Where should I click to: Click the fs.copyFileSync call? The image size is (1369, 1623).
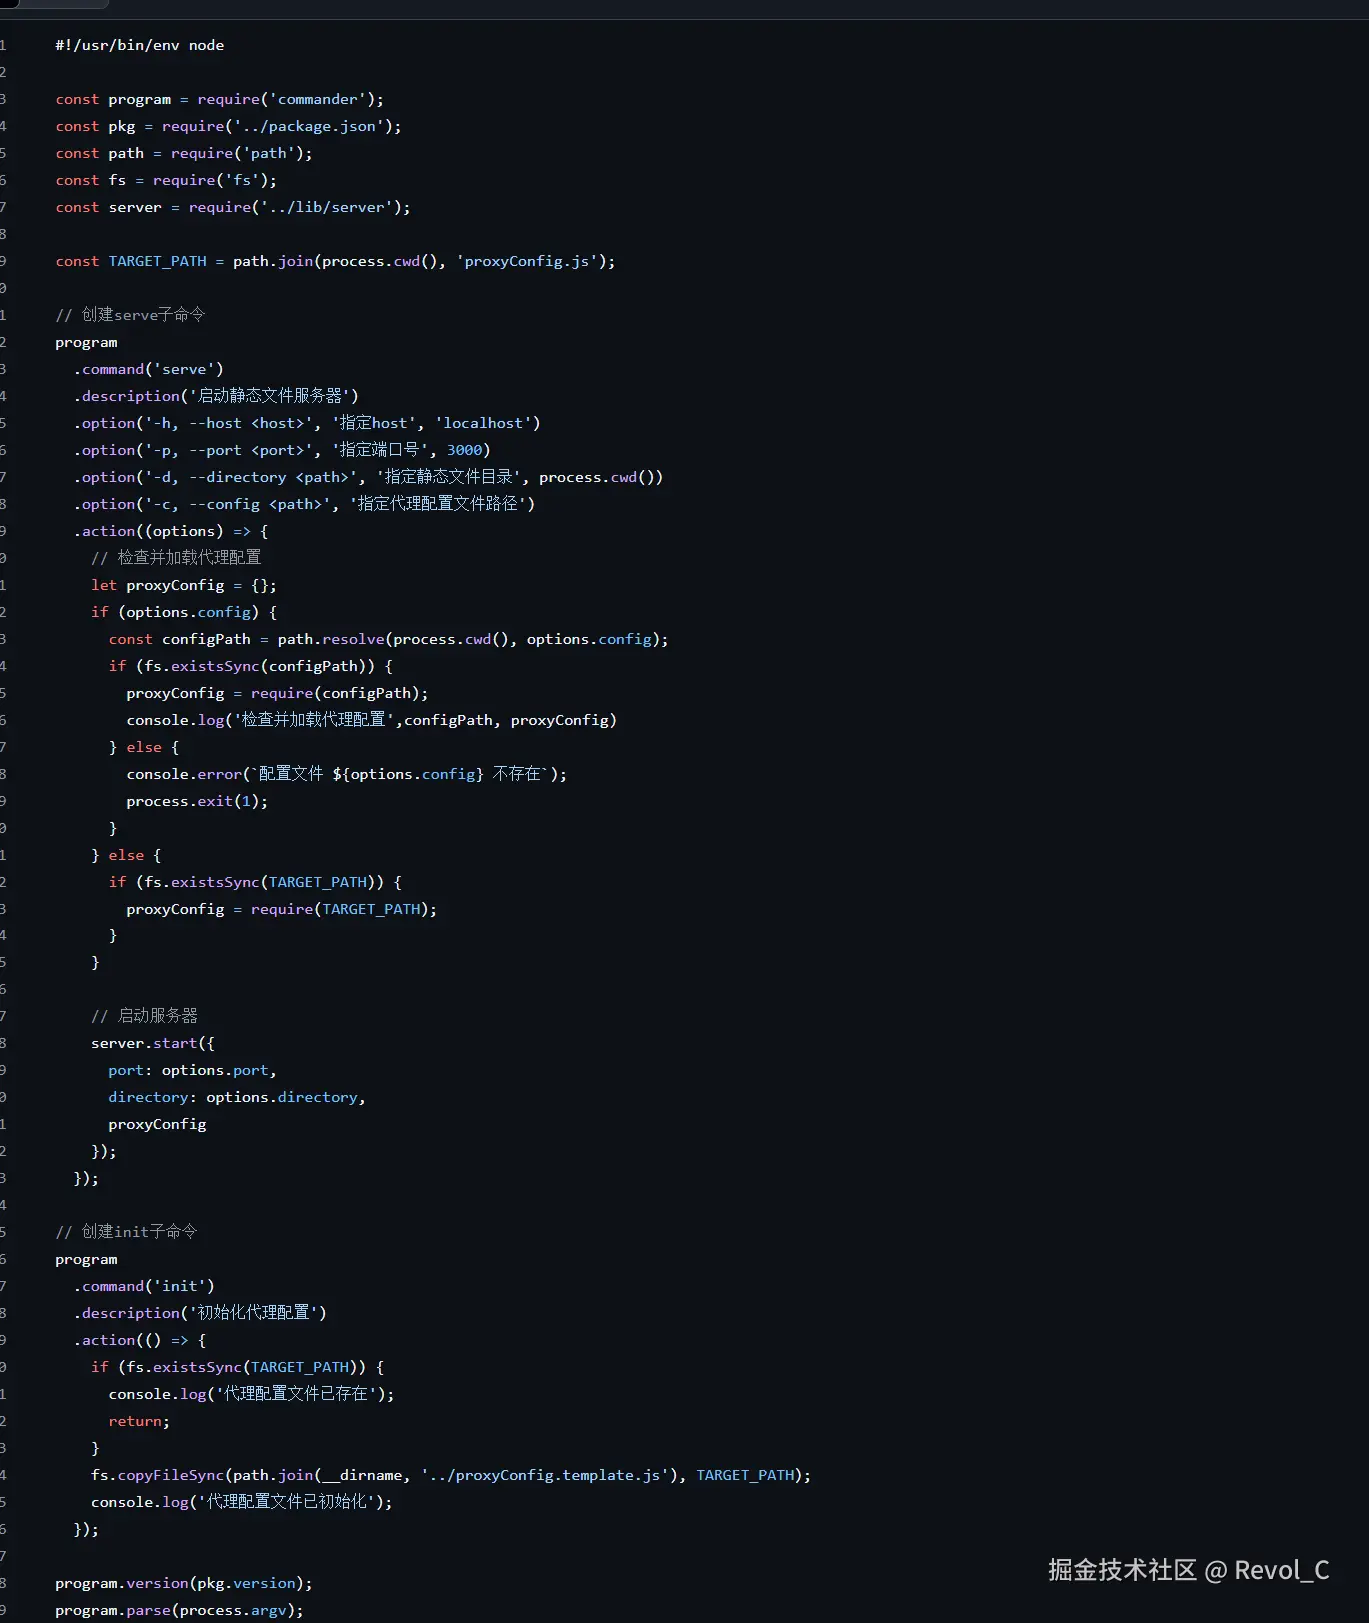click(x=157, y=1475)
